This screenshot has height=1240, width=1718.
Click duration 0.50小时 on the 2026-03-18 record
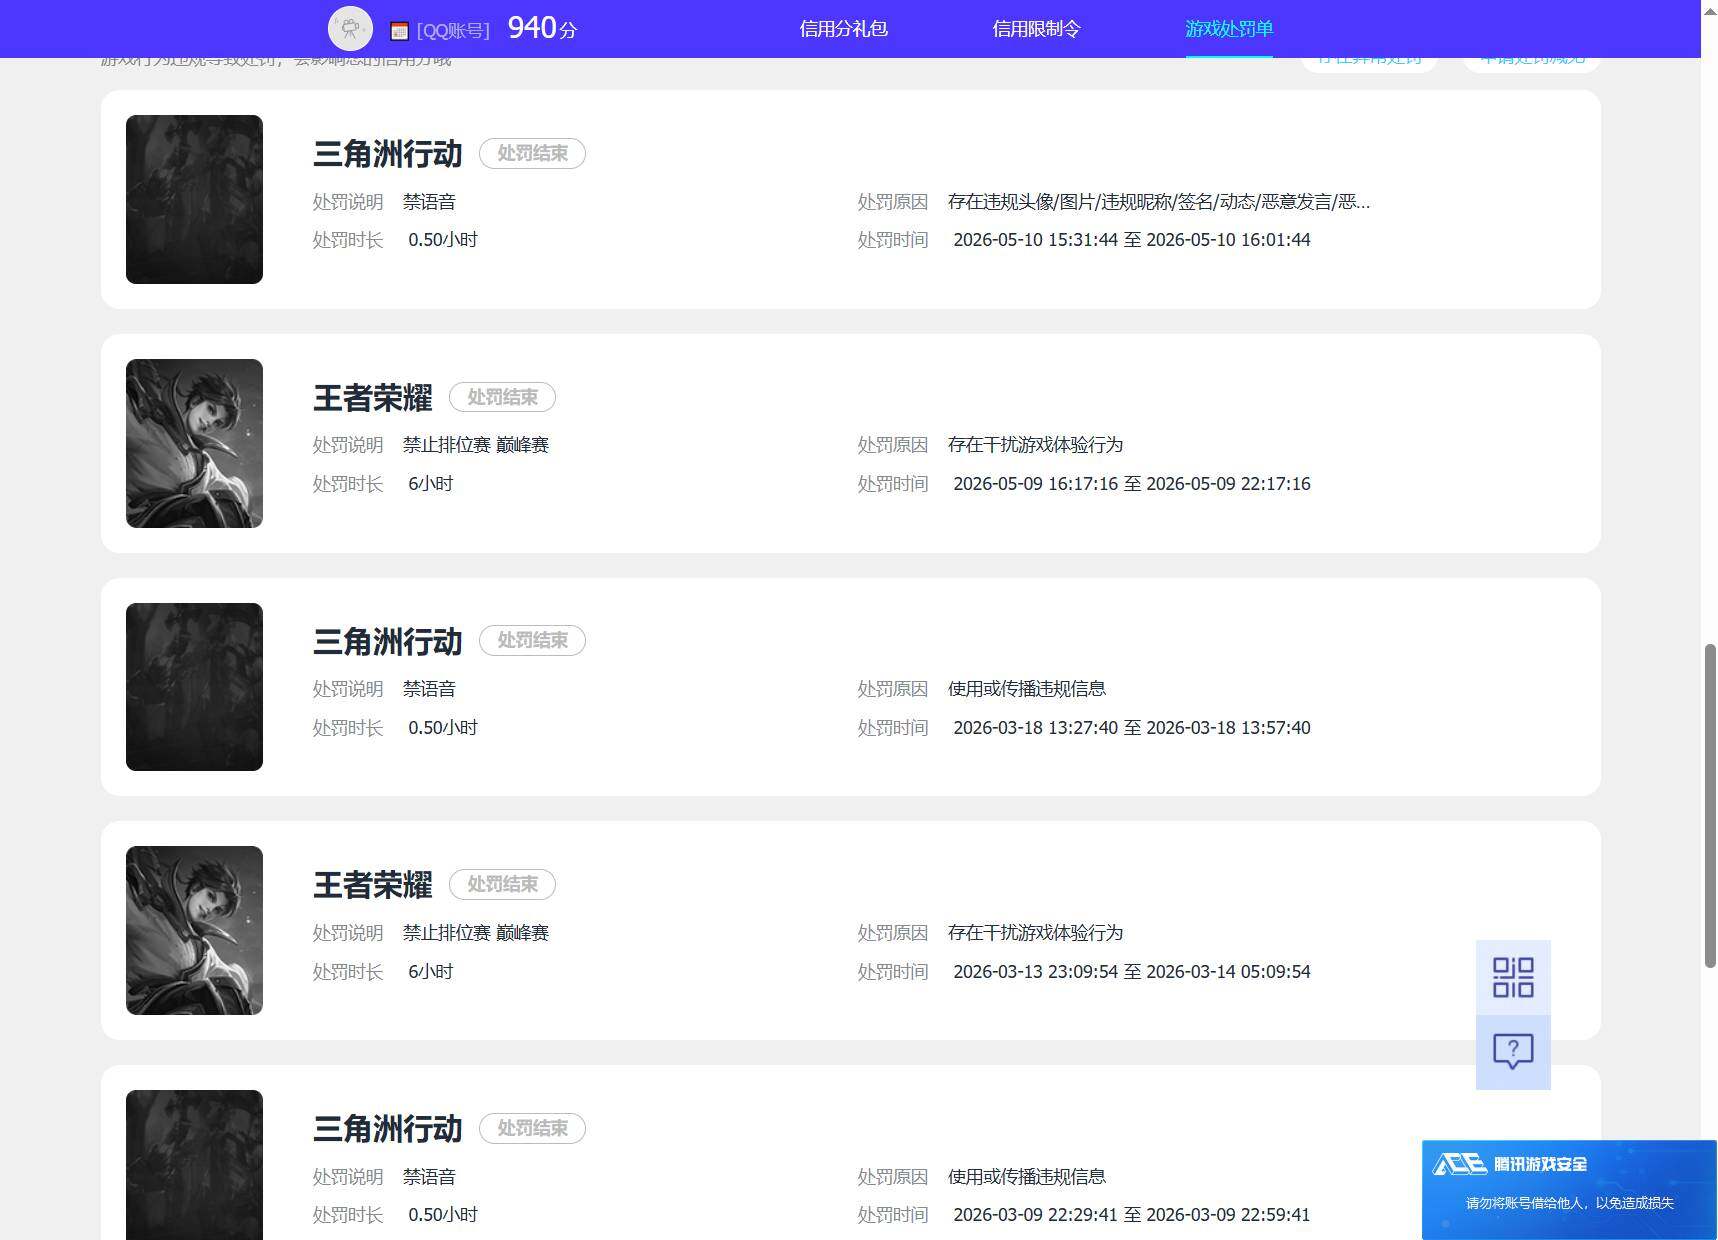click(443, 728)
